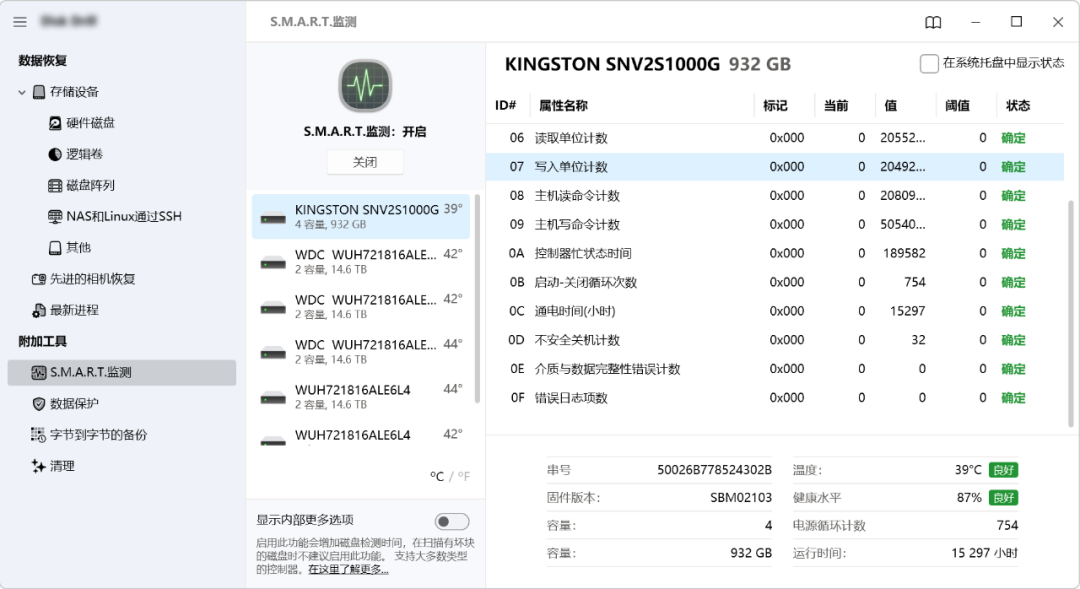The width and height of the screenshot is (1080, 589).
Task: Click the 阈值 column header
Action: pos(957,105)
